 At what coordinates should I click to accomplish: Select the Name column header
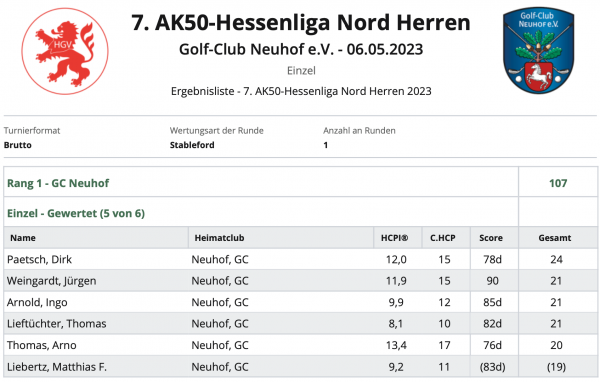click(23, 238)
